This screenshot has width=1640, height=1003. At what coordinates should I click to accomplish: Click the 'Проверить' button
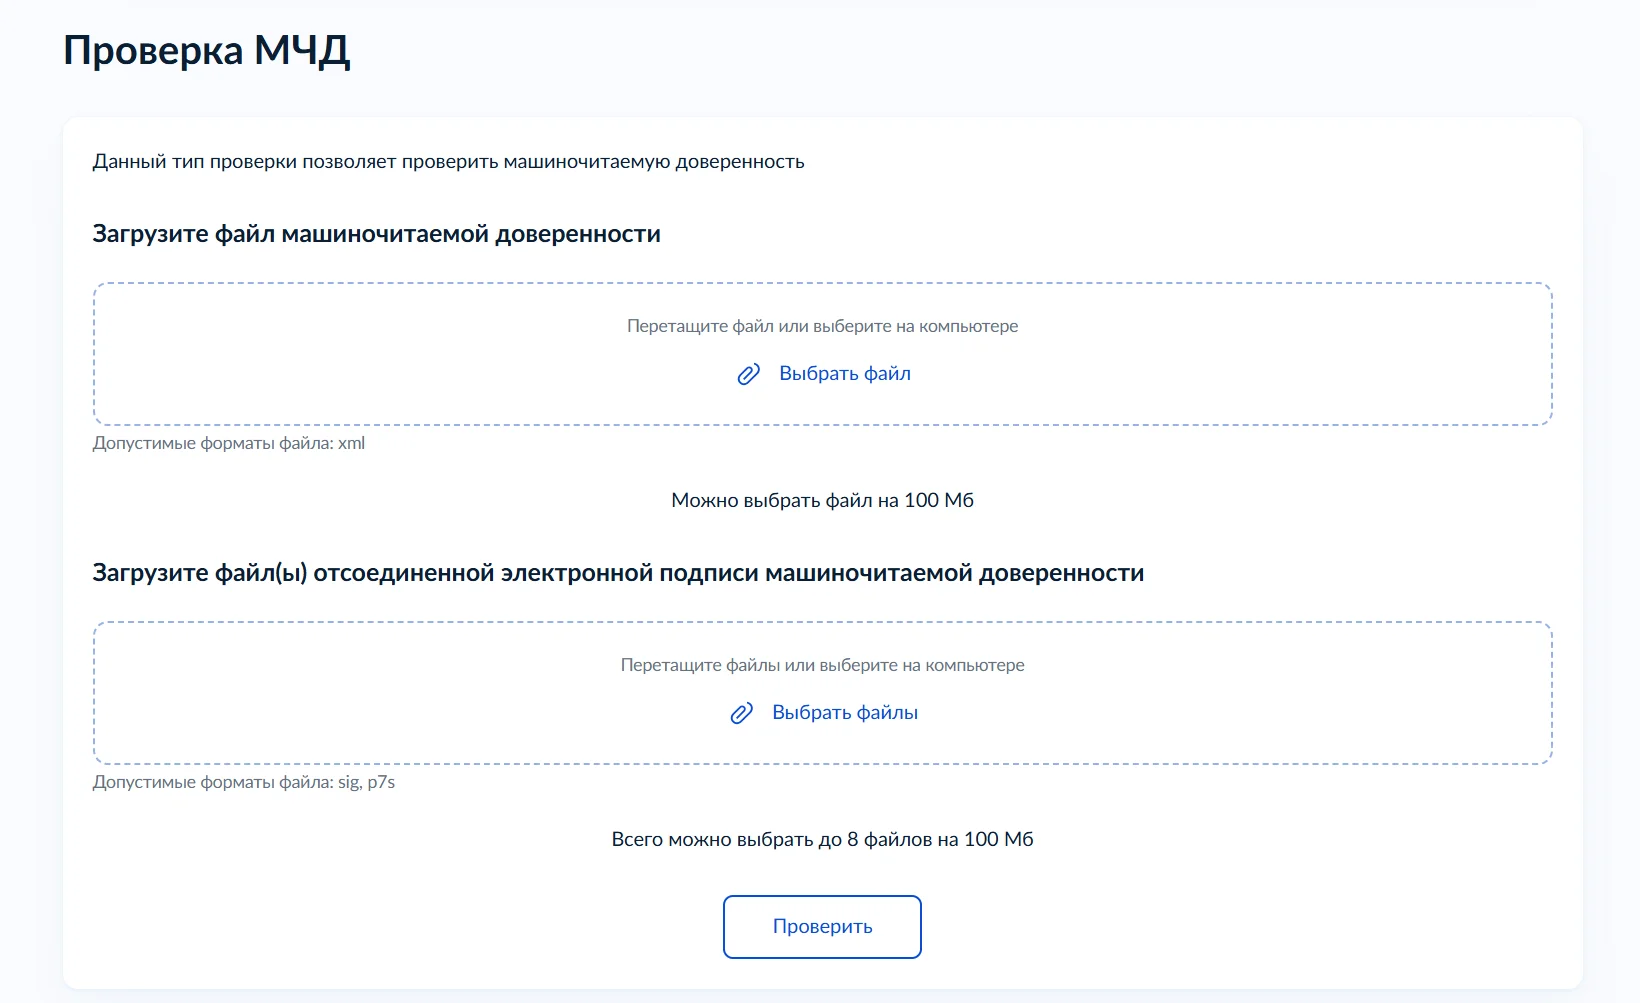pyautogui.click(x=822, y=927)
